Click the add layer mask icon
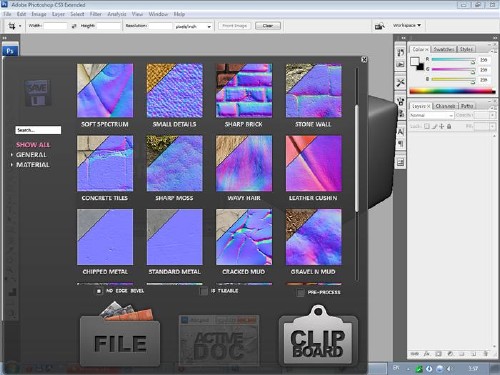 pyautogui.click(x=438, y=354)
